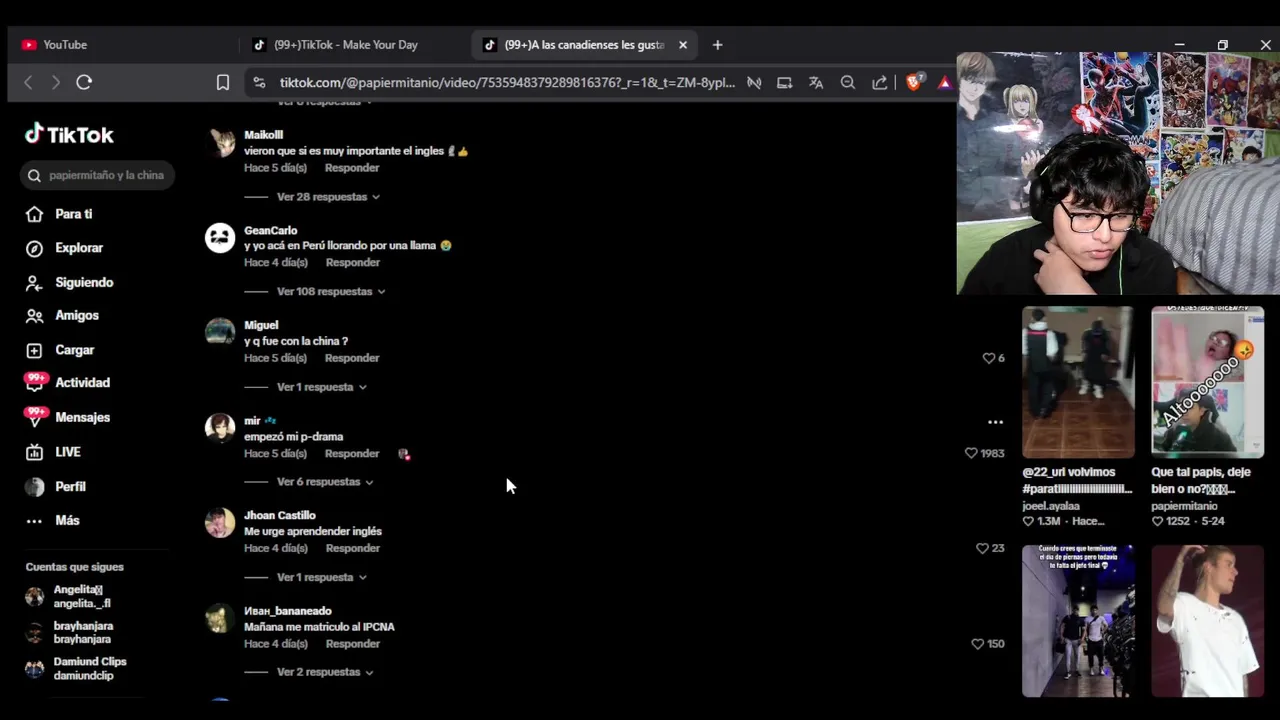Click the browser address bar URL
Viewport: 1280px width, 720px height.
click(x=507, y=83)
